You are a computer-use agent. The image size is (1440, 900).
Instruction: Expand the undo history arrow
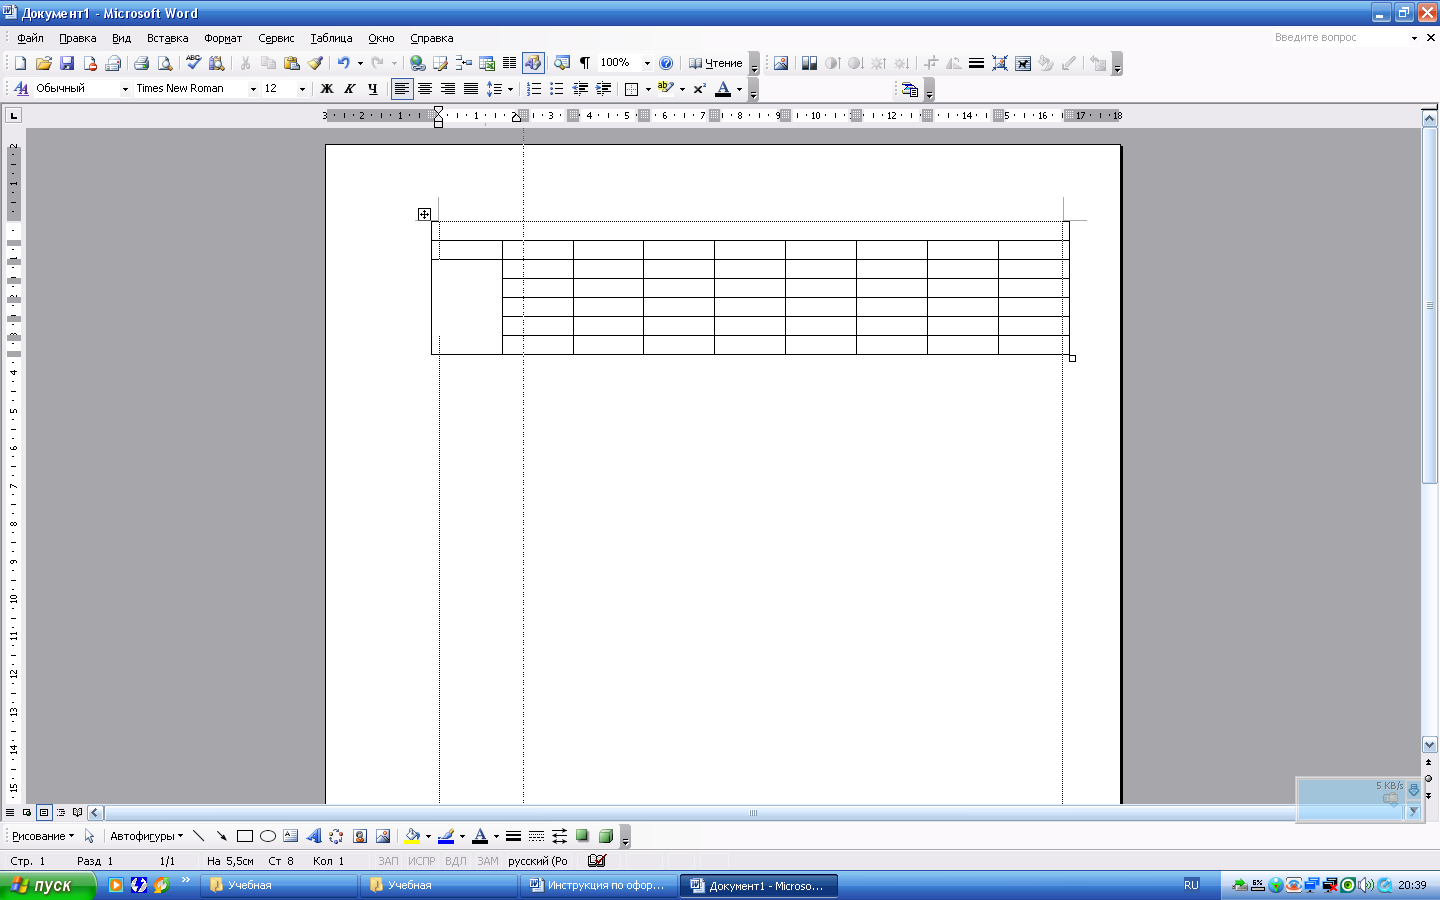pyautogui.click(x=360, y=63)
